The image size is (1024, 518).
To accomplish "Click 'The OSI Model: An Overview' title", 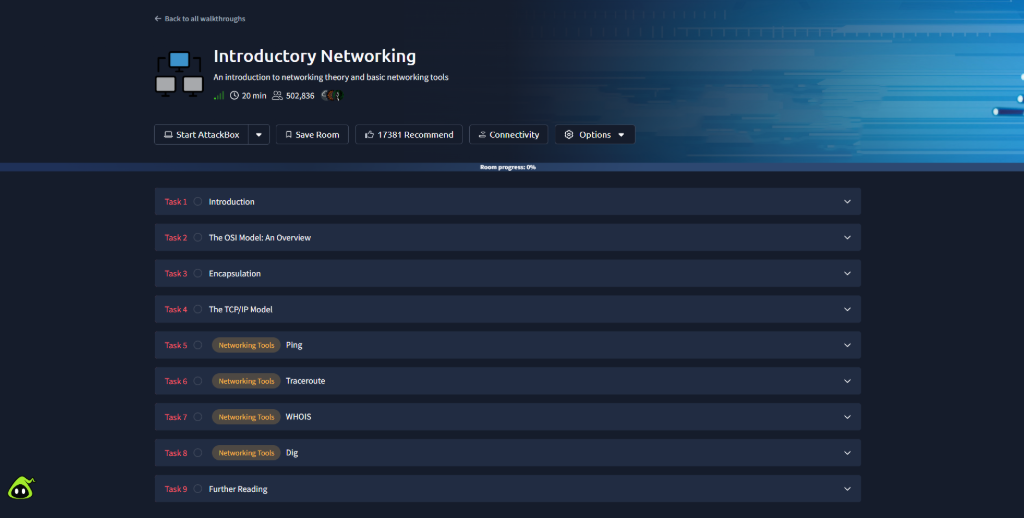I will pos(260,238).
